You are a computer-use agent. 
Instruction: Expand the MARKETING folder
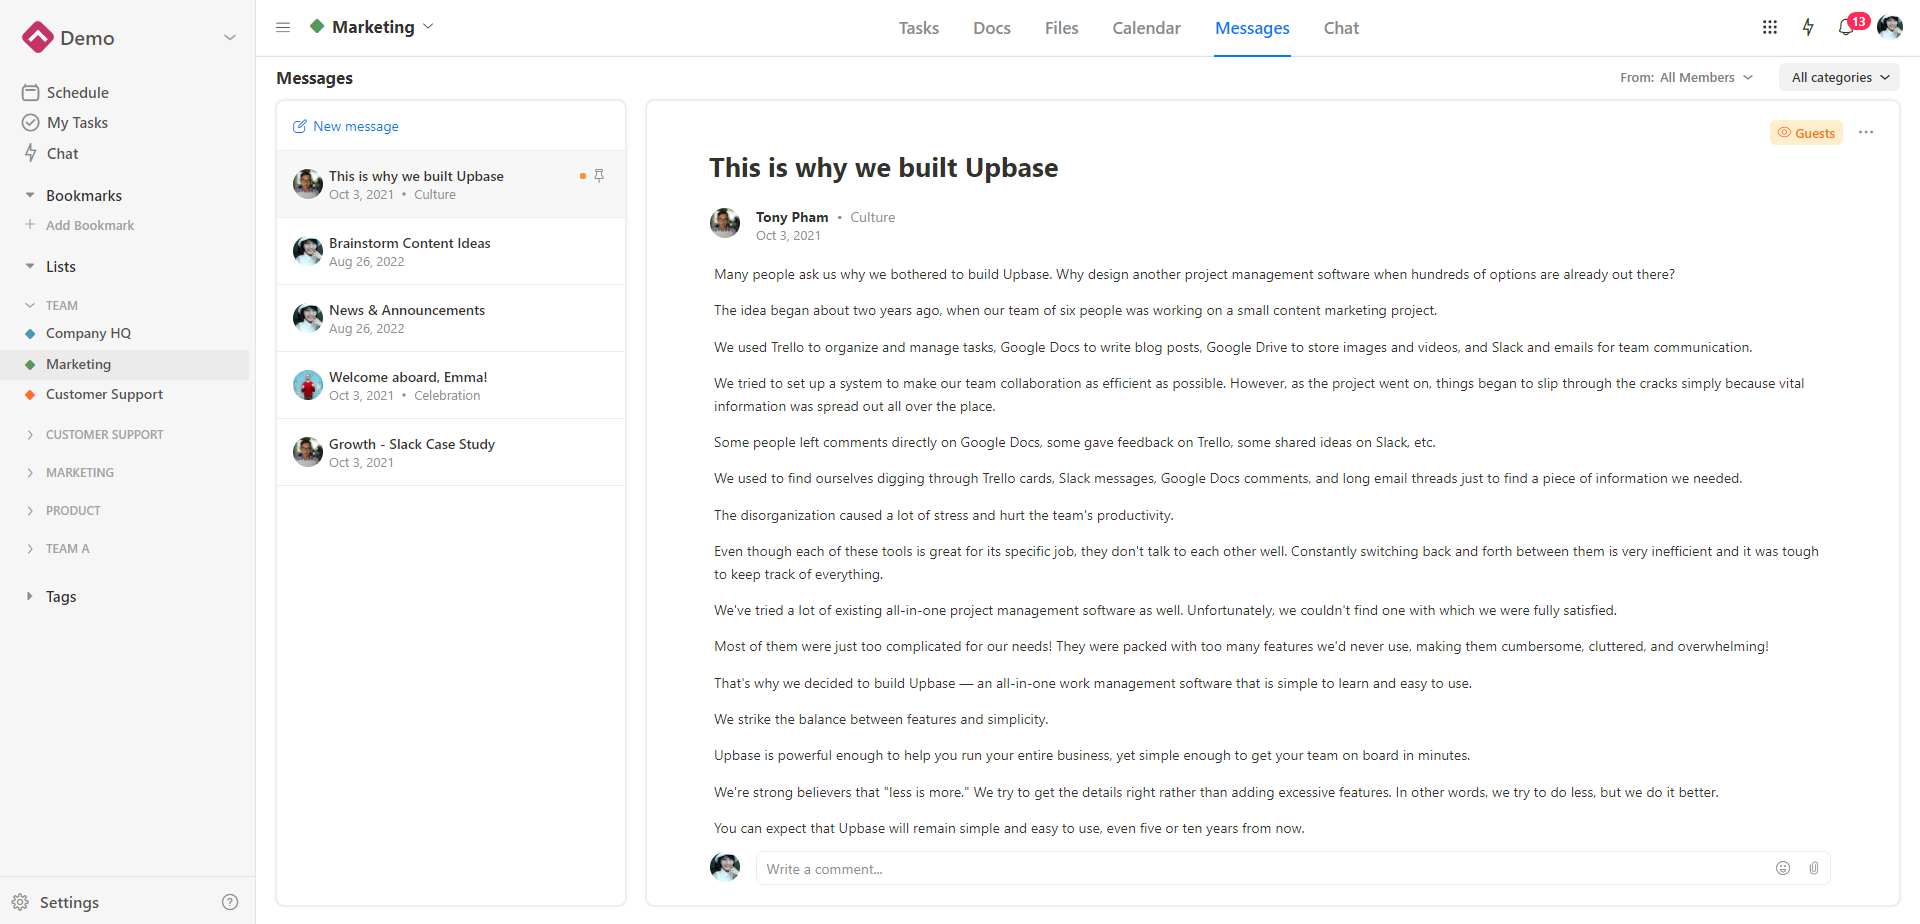pos(30,473)
